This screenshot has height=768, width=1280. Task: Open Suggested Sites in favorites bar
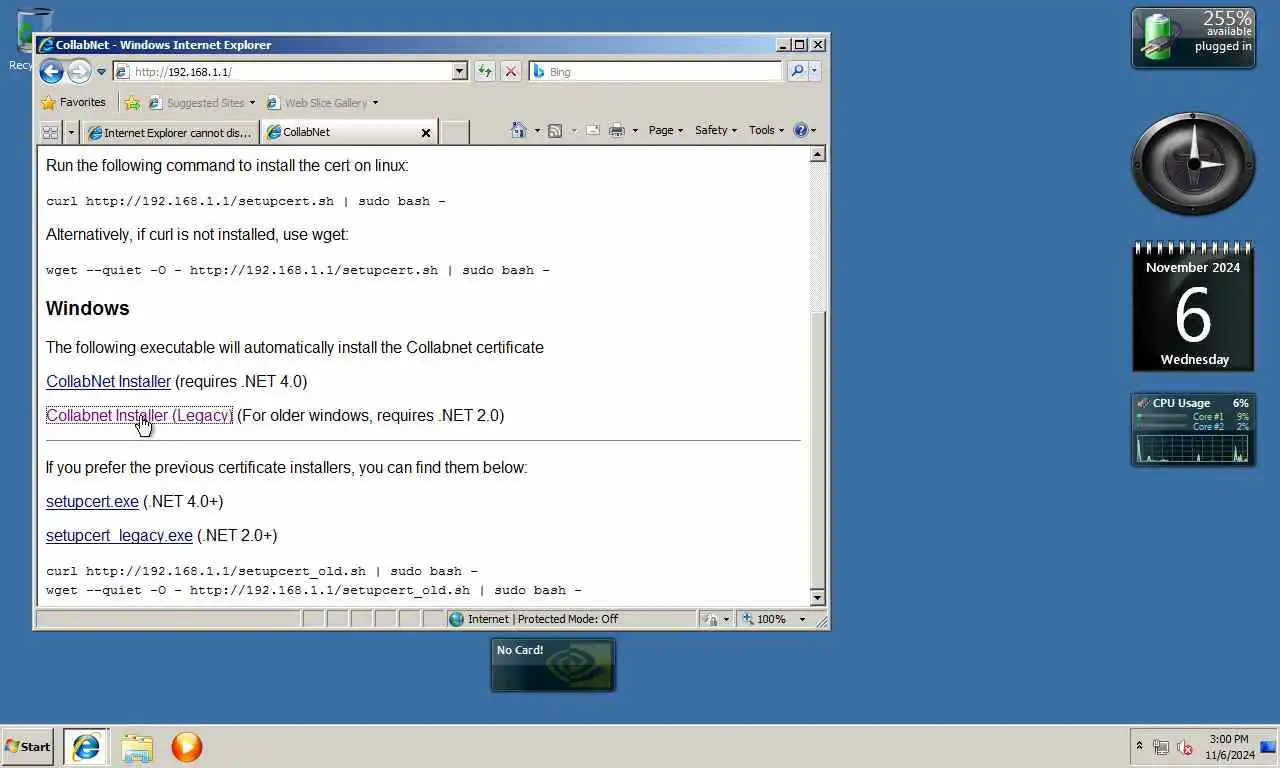[201, 102]
